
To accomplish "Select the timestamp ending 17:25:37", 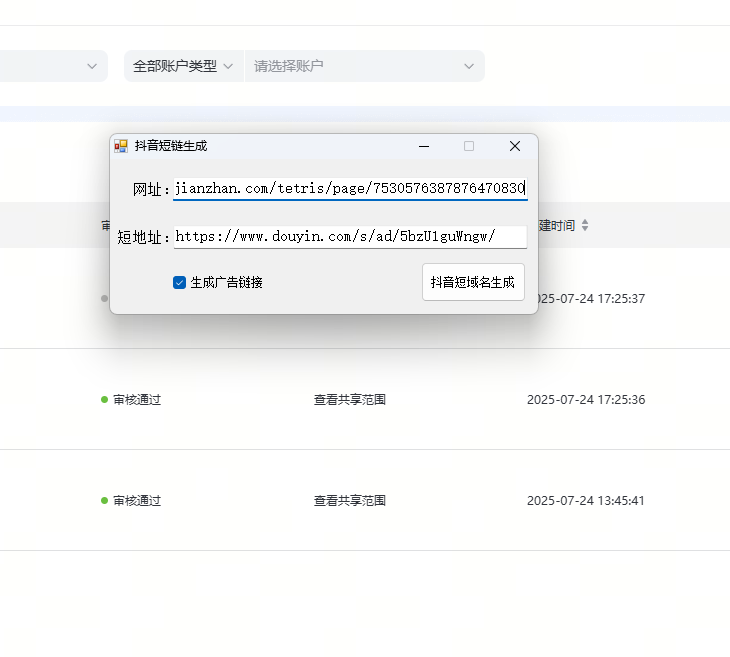I will [x=592, y=298].
